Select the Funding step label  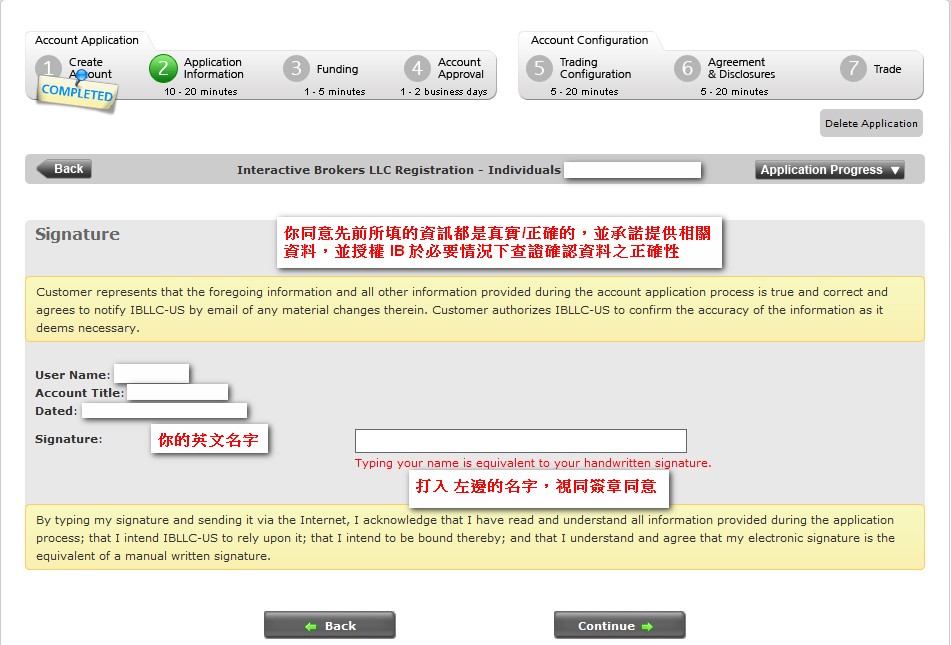point(337,69)
